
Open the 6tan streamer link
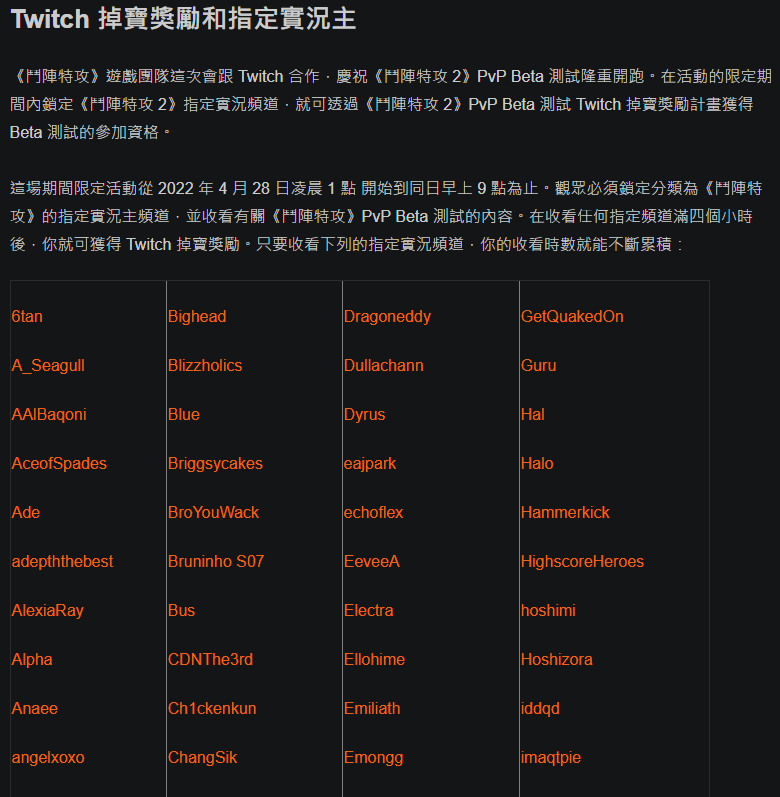[27, 316]
